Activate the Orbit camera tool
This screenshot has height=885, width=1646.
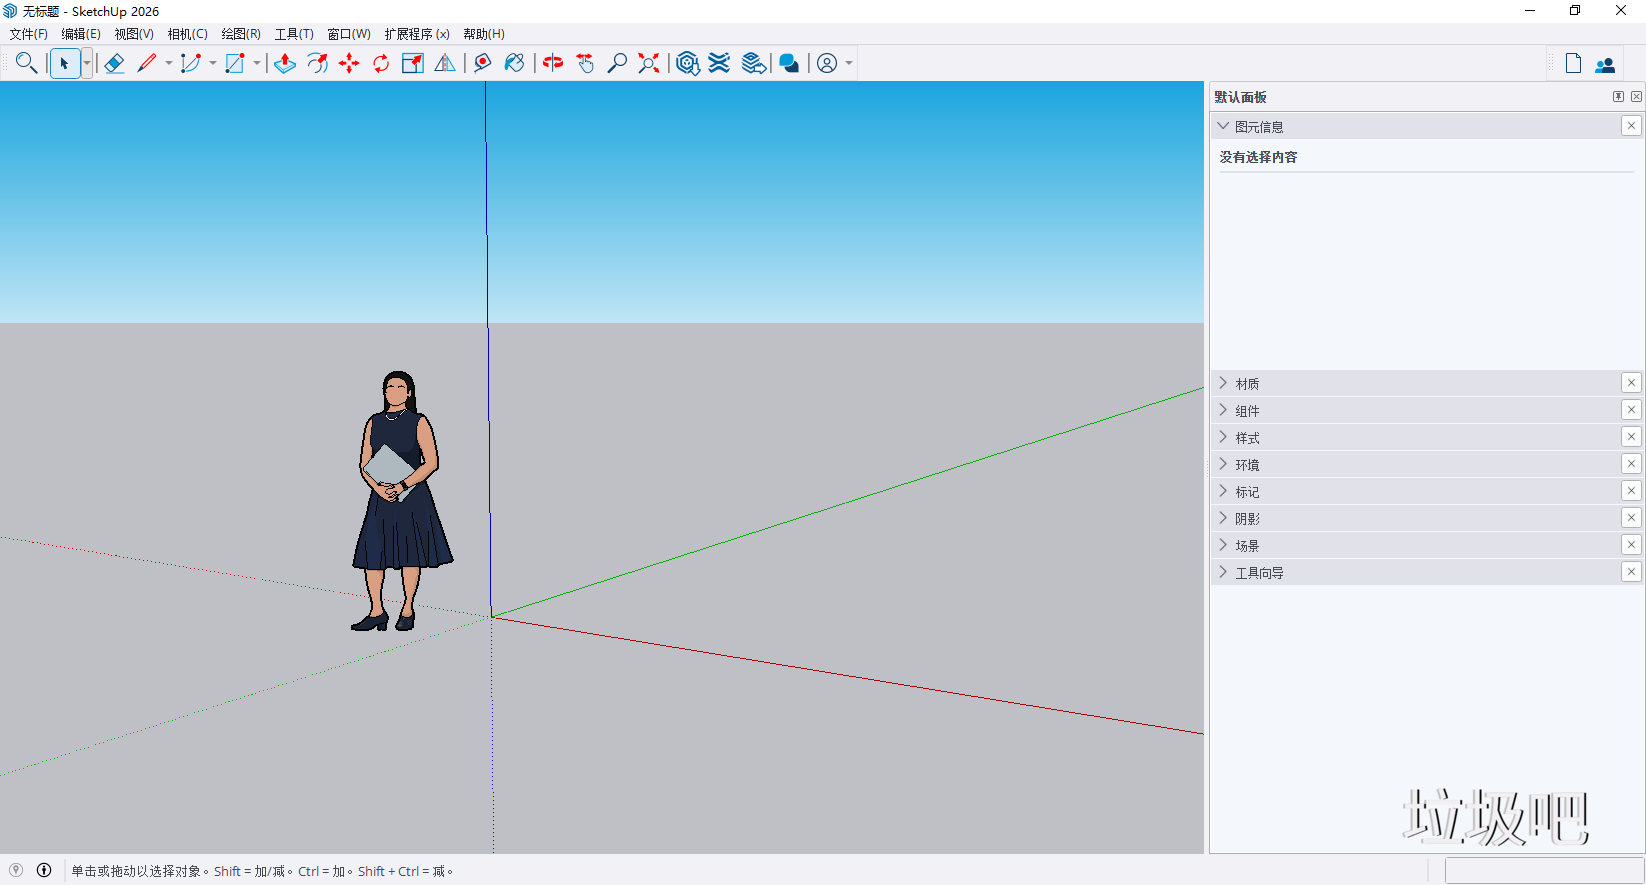[553, 63]
